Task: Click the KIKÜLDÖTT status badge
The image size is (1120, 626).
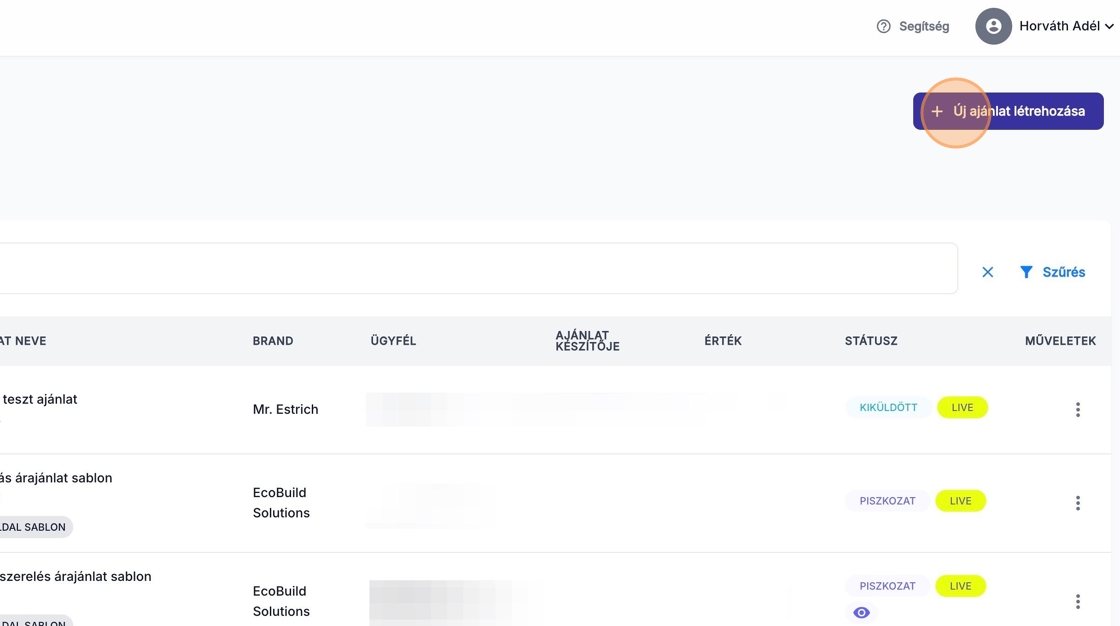Action: coord(888,408)
